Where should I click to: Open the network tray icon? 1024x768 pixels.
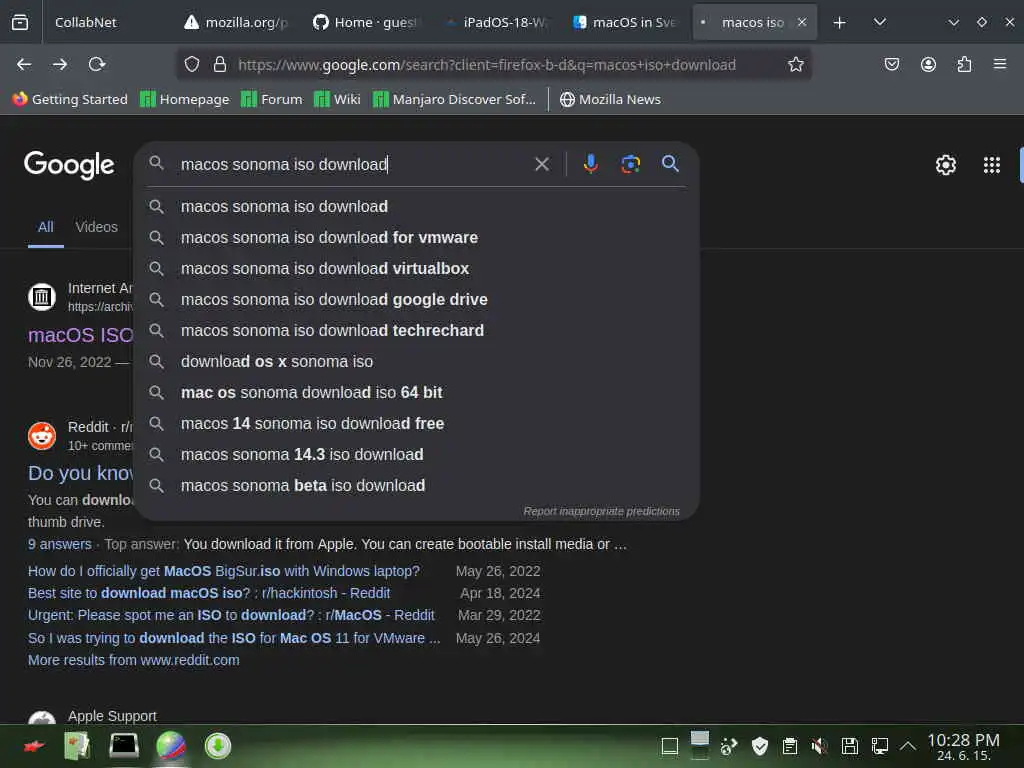coord(879,746)
